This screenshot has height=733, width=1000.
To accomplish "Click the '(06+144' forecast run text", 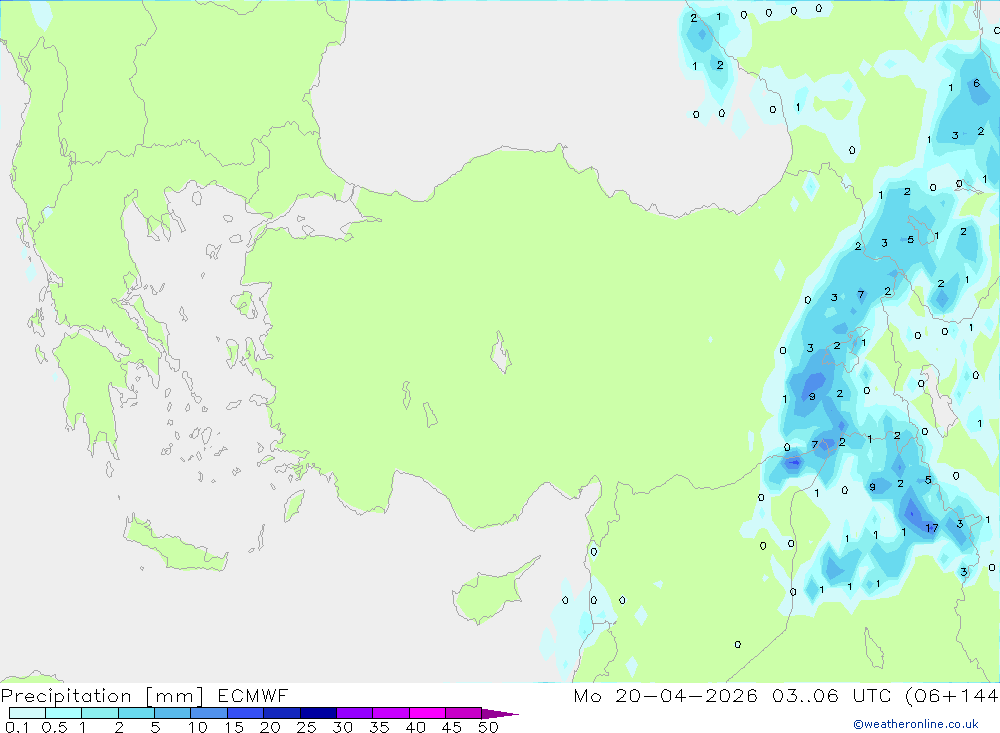I will (952, 695).
